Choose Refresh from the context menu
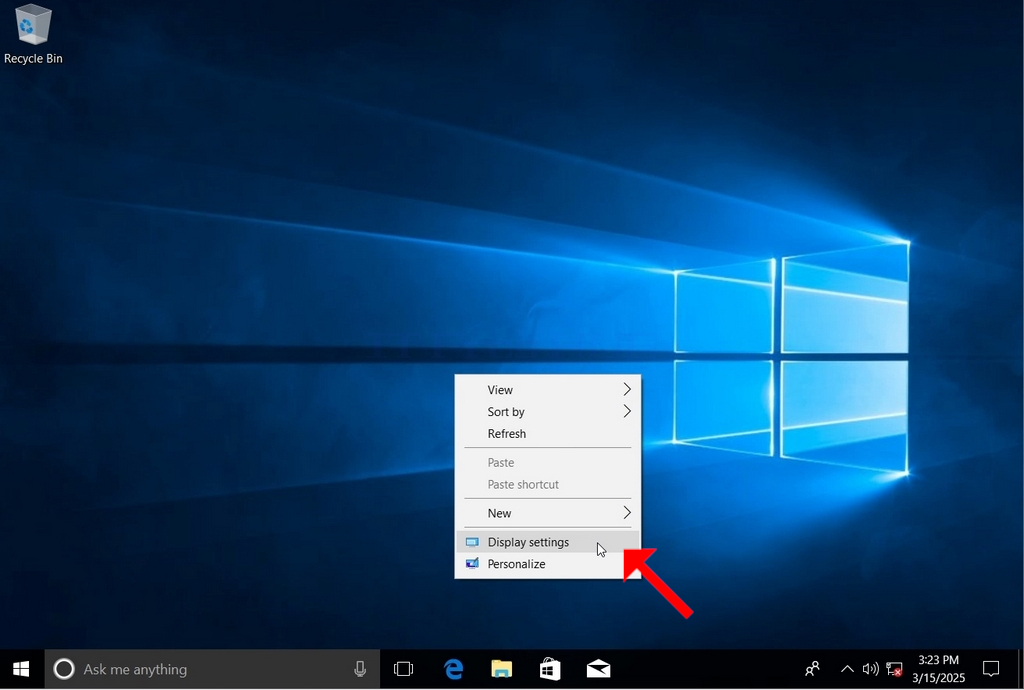The width and height of the screenshot is (1024, 690). 547,433
